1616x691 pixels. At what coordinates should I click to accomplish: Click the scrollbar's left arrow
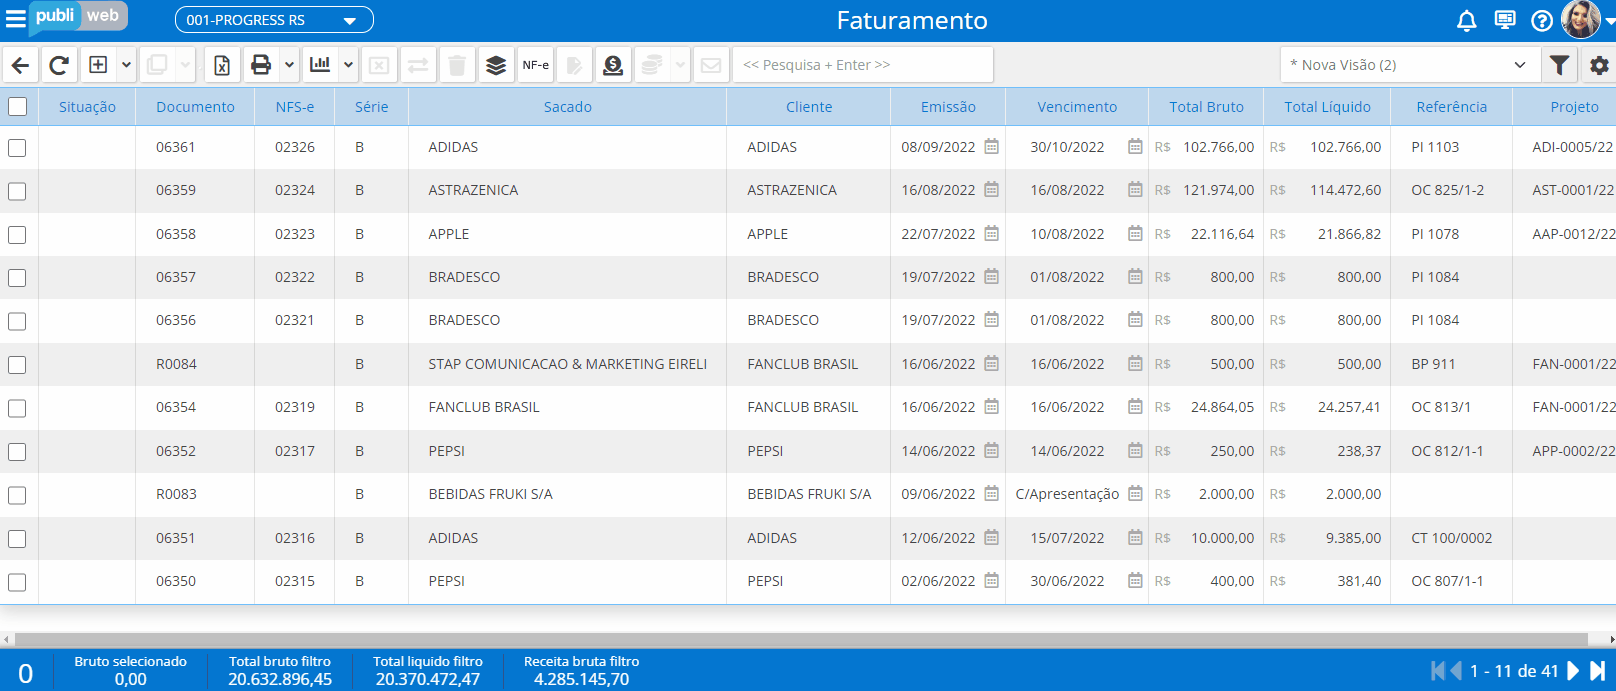tap(6, 639)
